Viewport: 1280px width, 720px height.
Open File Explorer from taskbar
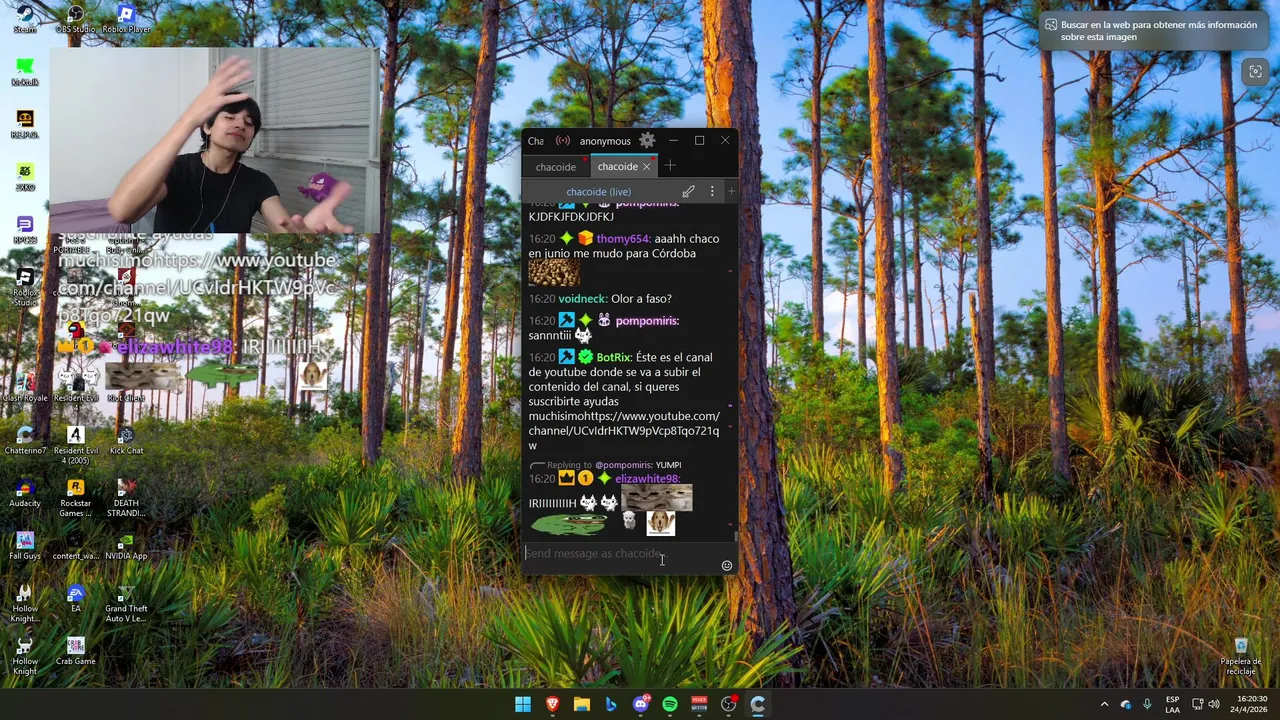click(x=582, y=704)
